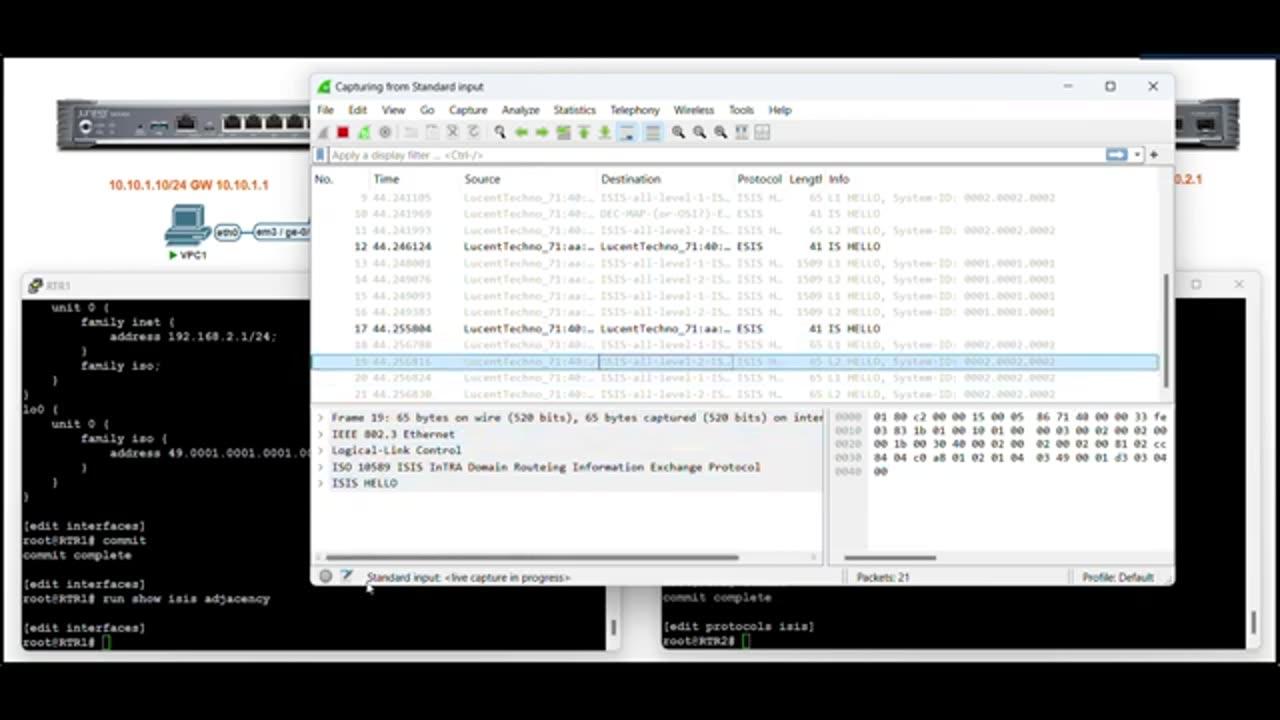Toggle auto-scroll during live capture

[x=627, y=132]
